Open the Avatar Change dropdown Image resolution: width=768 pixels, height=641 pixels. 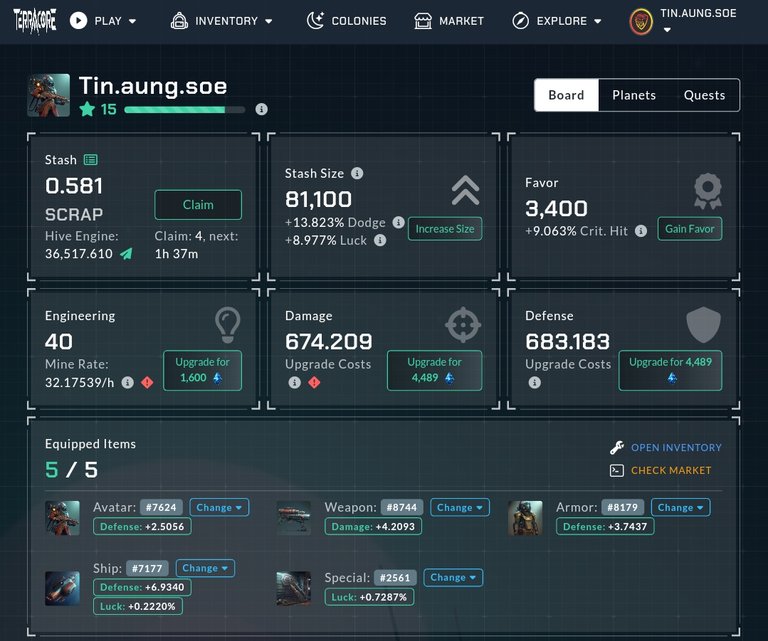[219, 507]
